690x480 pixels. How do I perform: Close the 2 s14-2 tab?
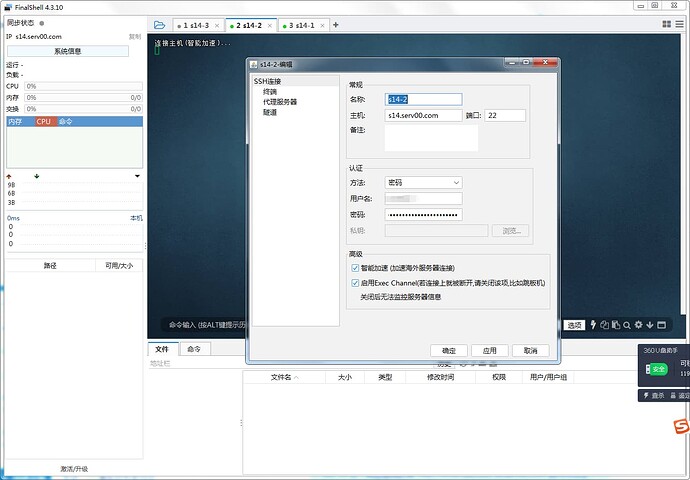270,26
